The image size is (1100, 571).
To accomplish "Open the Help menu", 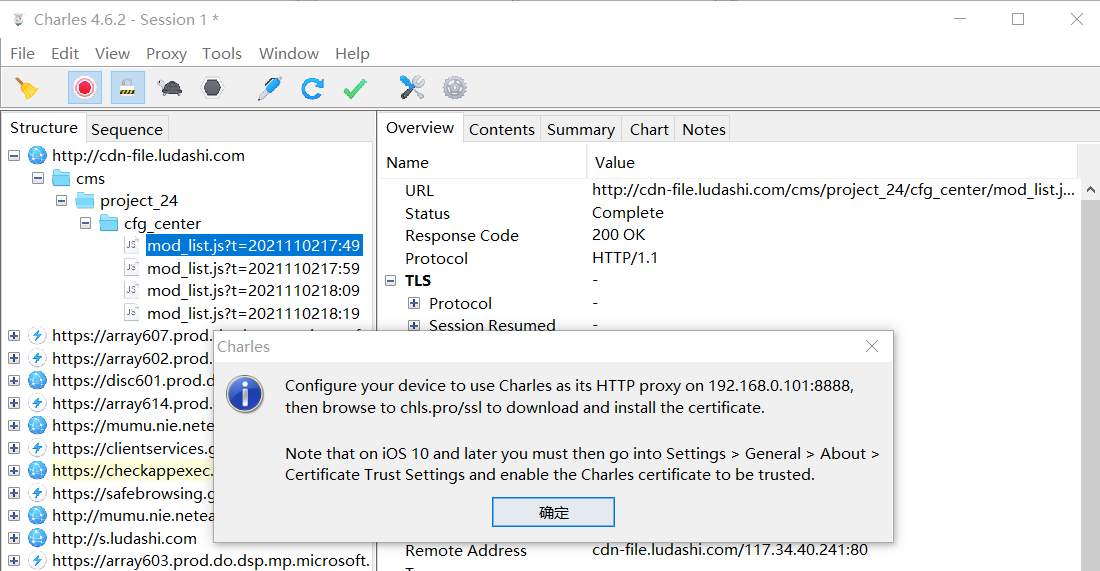I will (352, 54).
